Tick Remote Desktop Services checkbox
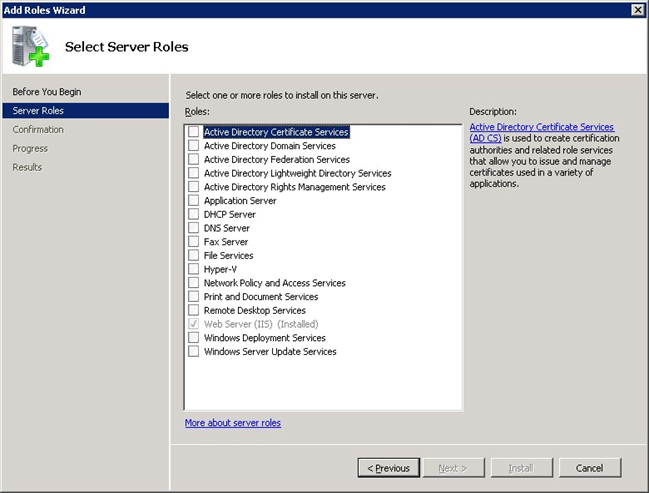649x493 pixels. pyautogui.click(x=194, y=310)
